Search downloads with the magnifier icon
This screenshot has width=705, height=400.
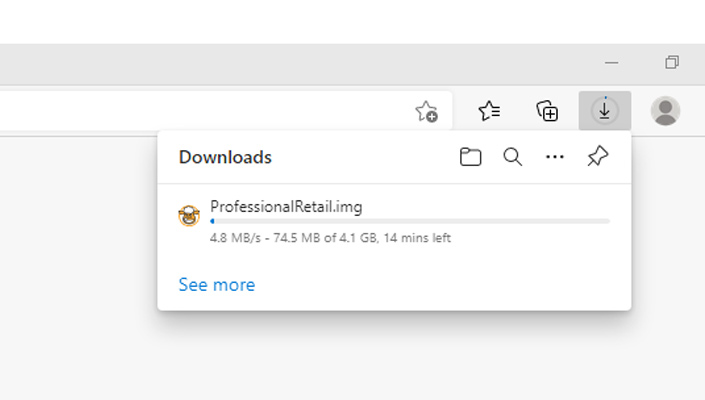513,157
